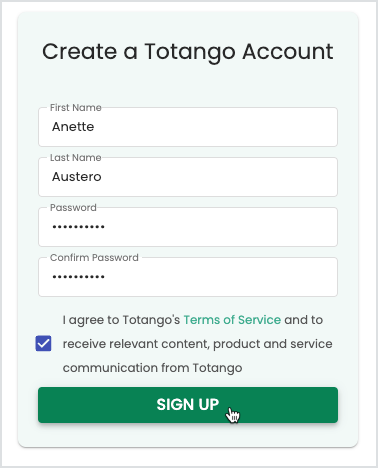Click the Create a Totango Account heading

click(x=188, y=52)
